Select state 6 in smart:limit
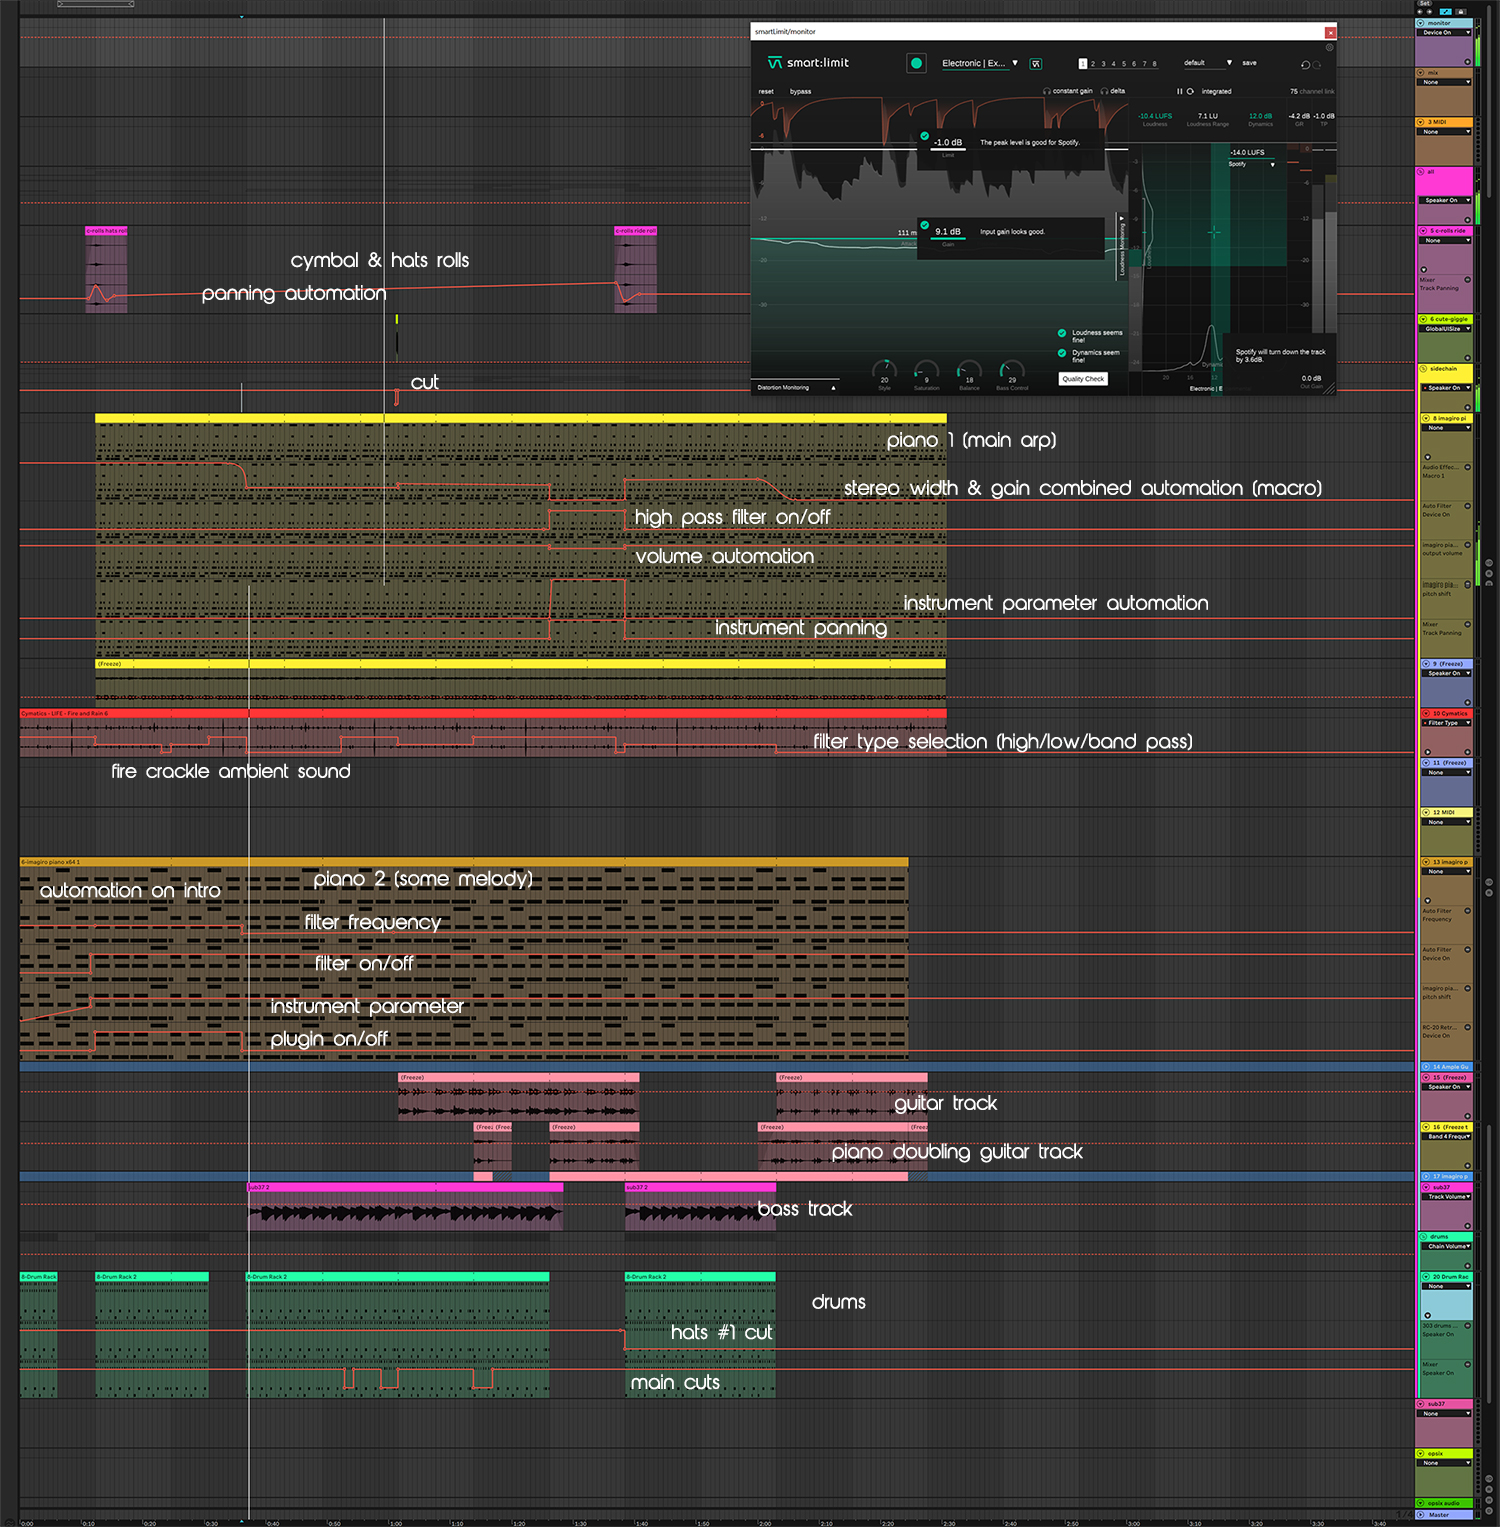 1134,64
